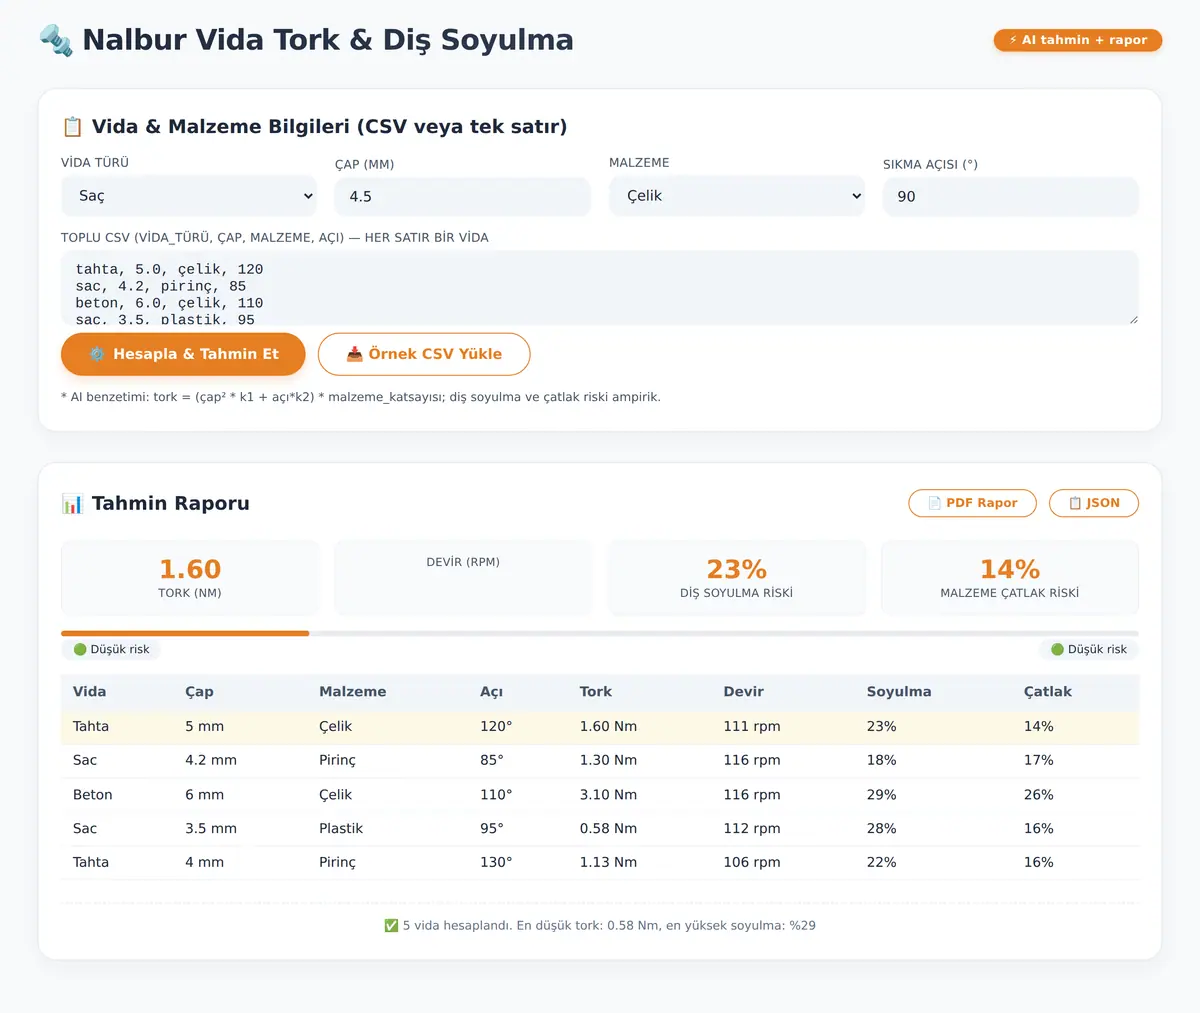Click the Örnek CSV Yükle button
1200x1013 pixels.
coord(424,354)
